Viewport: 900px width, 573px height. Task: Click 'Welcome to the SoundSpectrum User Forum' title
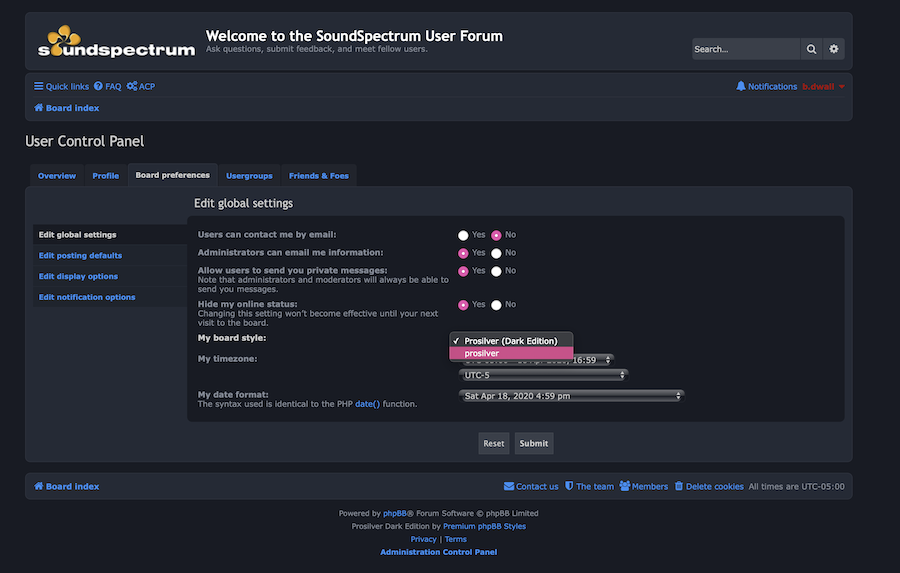coord(354,36)
